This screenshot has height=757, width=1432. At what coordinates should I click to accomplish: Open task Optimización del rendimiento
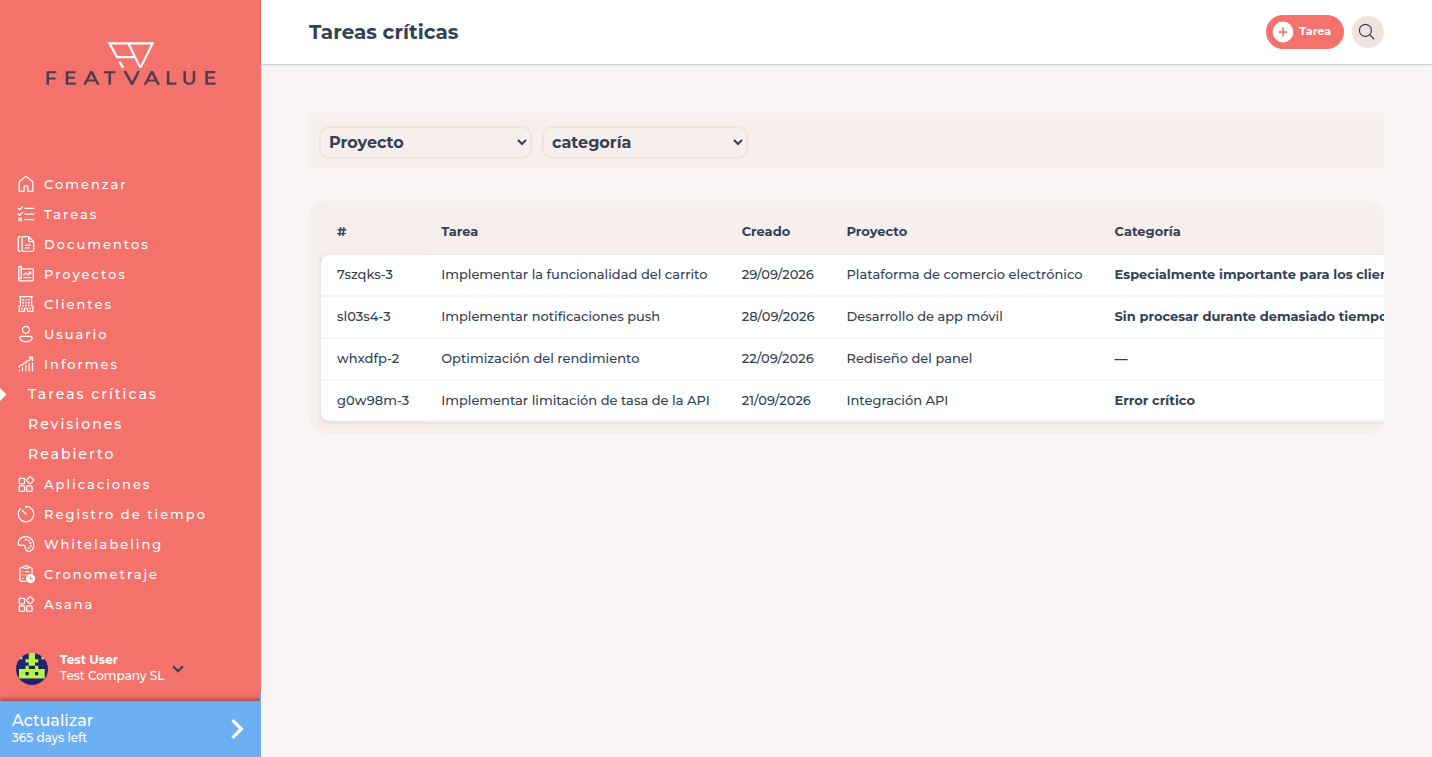tap(540, 358)
